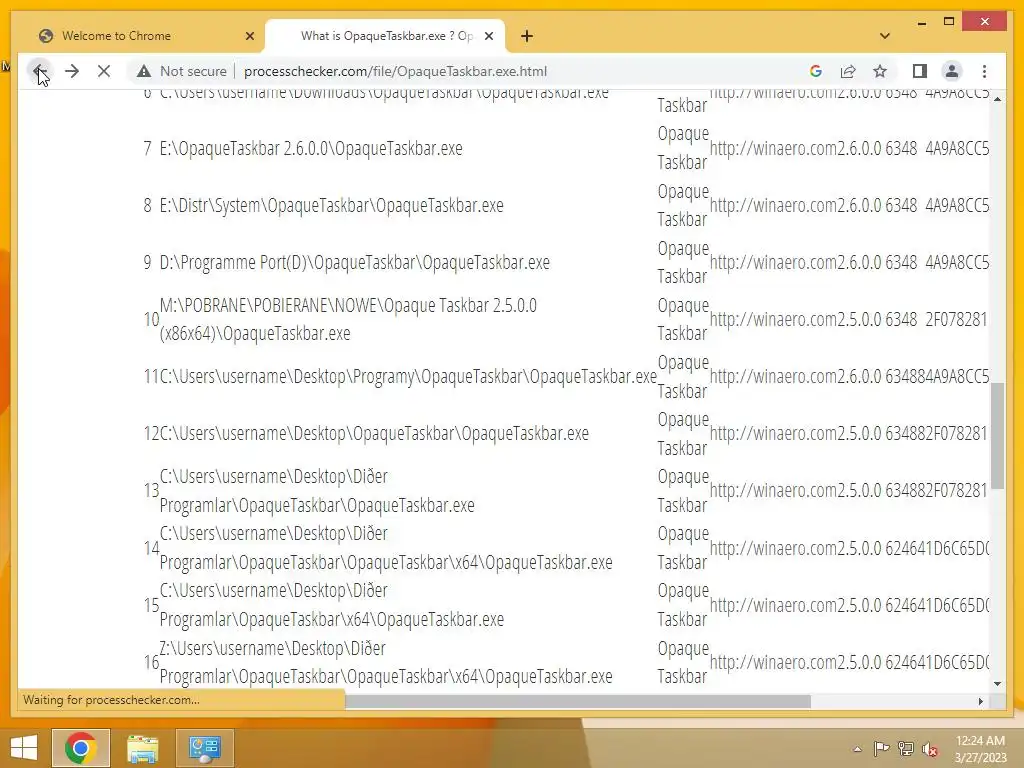
Task: Show hidden tray icons arrow
Action: coord(857,749)
